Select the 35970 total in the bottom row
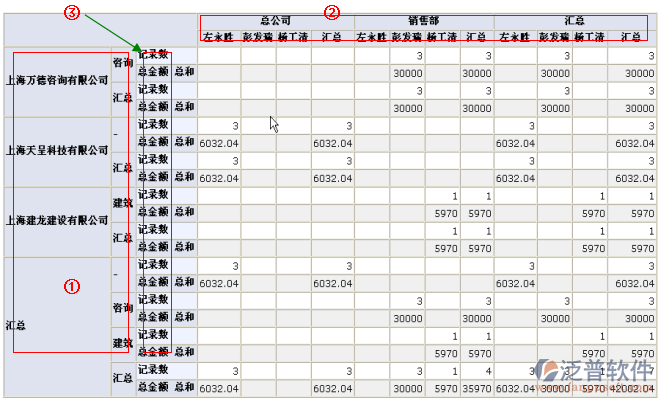 (x=477, y=389)
